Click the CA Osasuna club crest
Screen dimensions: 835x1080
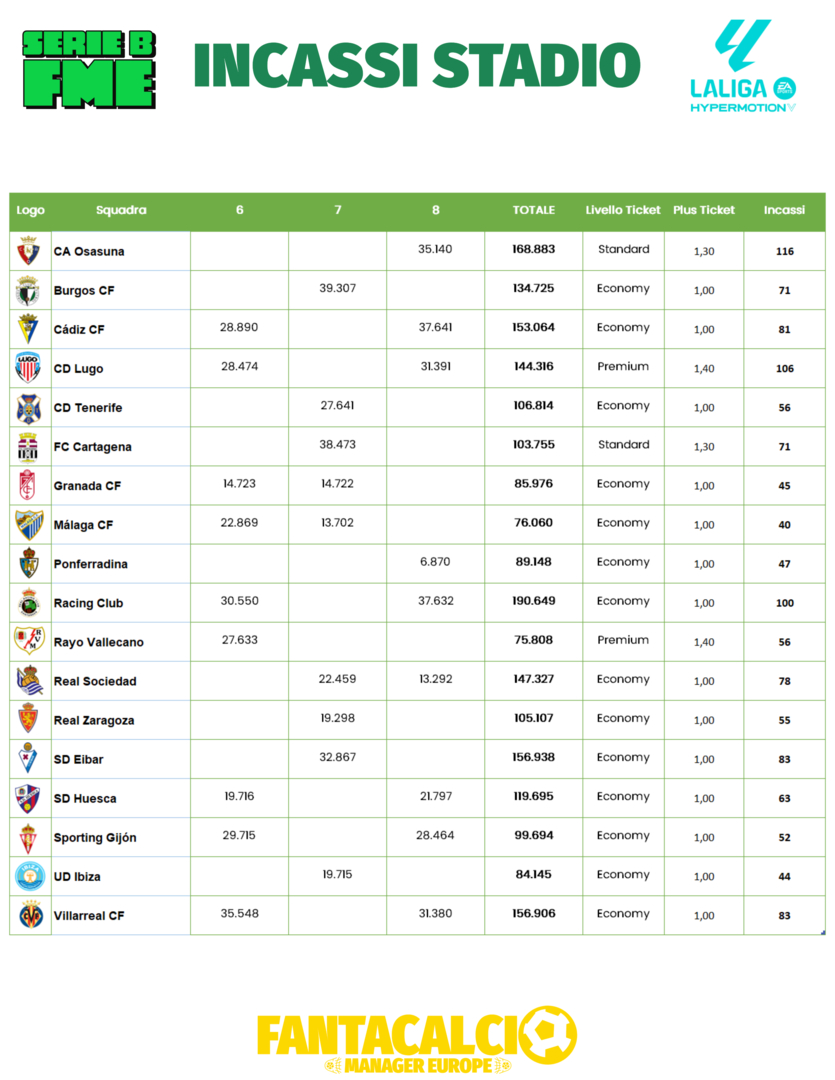point(28,251)
